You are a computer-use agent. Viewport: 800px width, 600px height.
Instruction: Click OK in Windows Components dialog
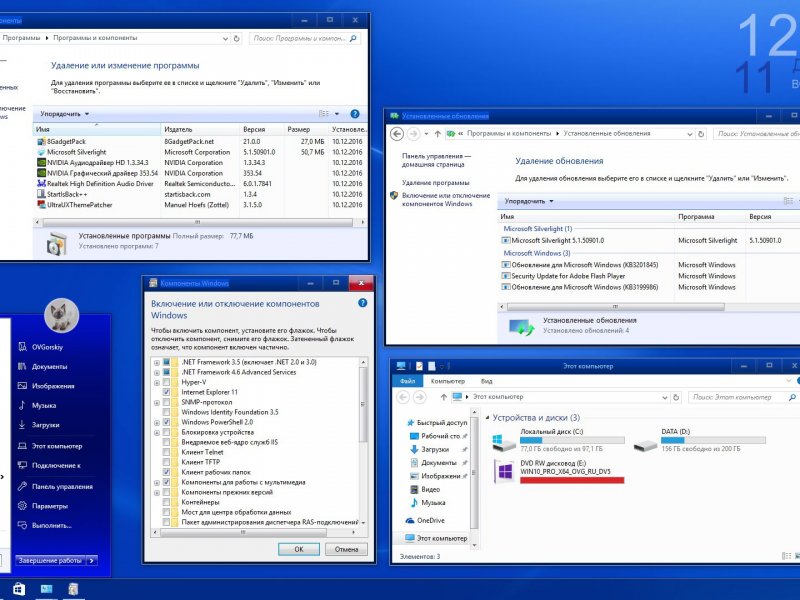click(x=299, y=549)
